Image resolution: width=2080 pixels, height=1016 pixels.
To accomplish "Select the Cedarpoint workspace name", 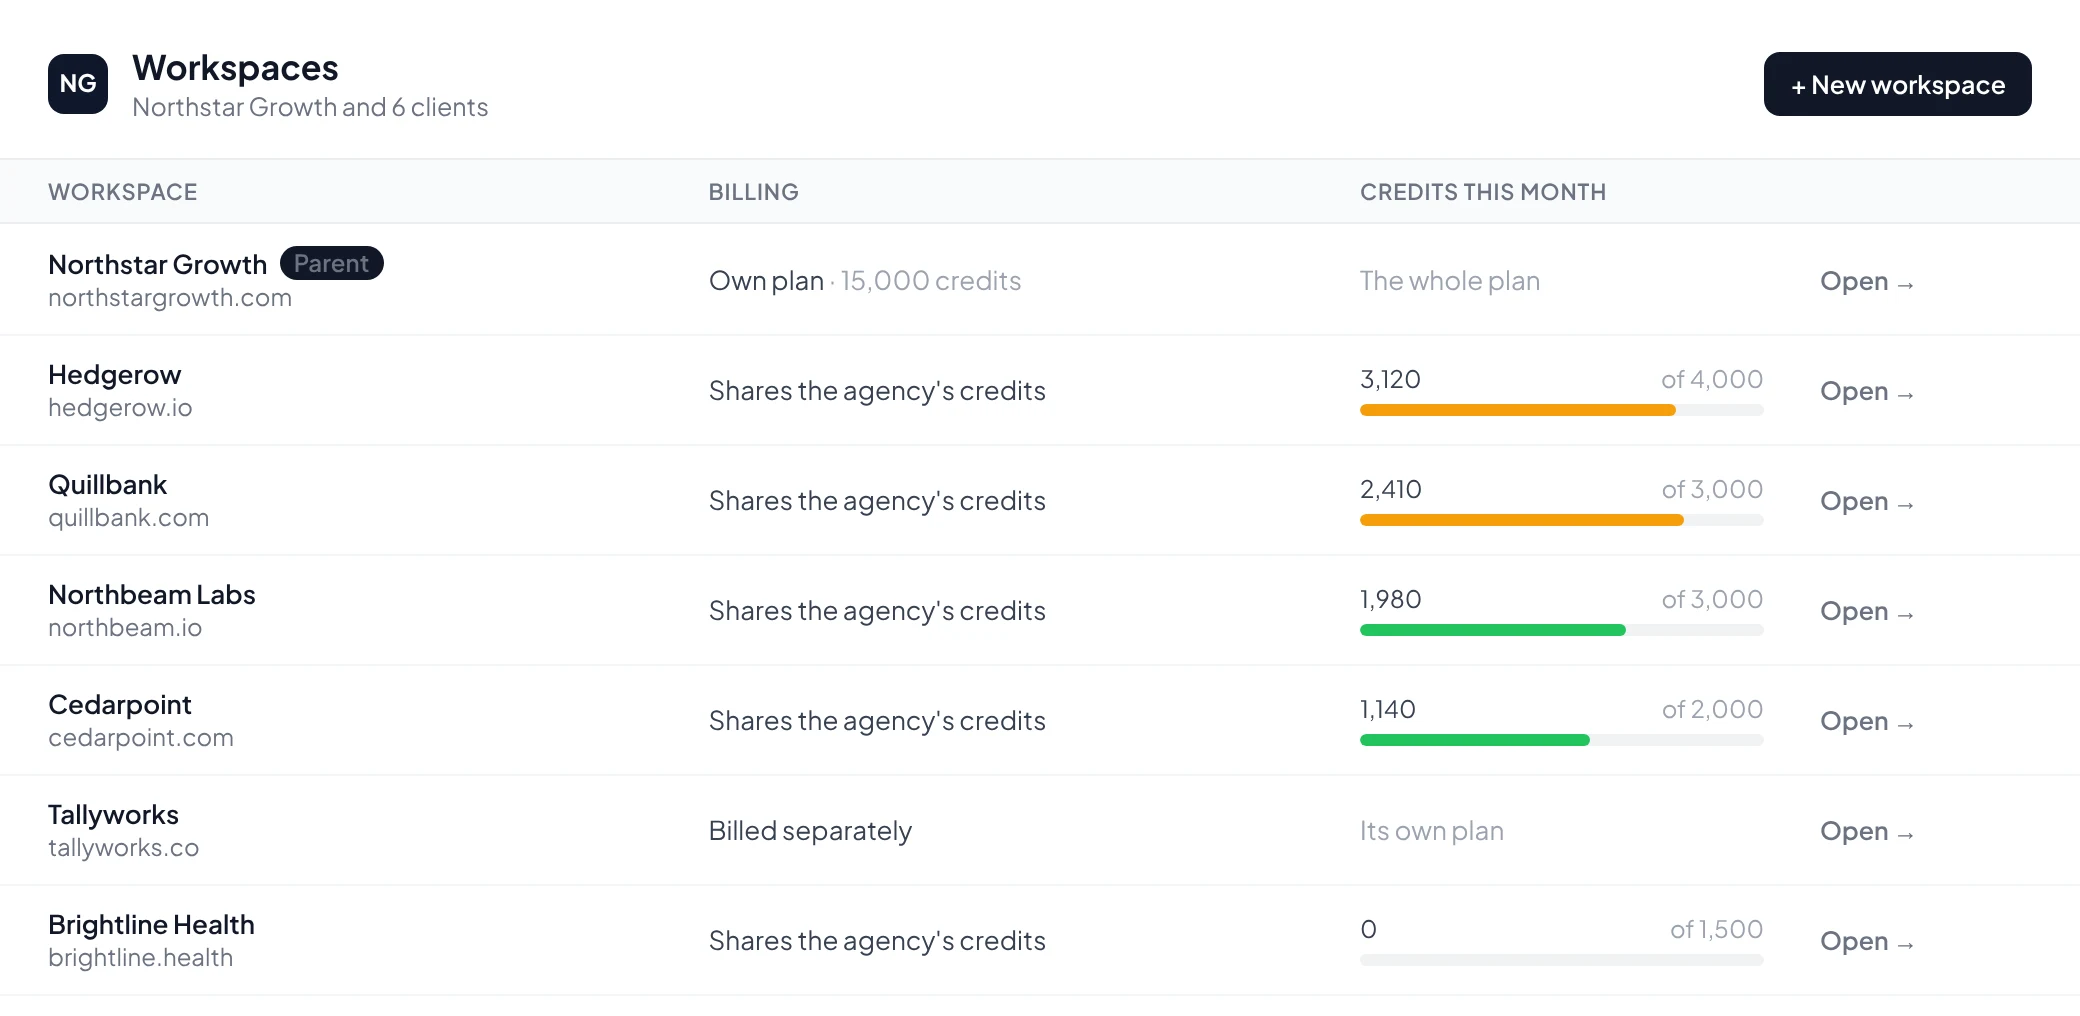I will tap(119, 705).
